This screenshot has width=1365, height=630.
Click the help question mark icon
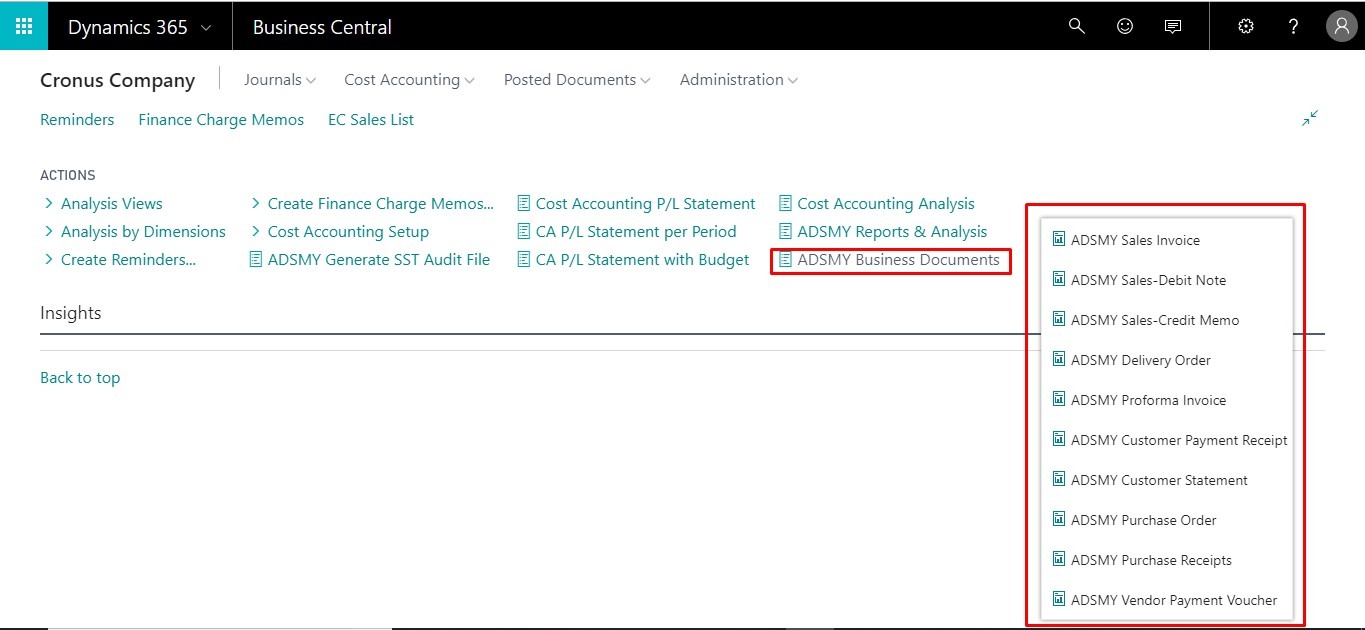1294,27
